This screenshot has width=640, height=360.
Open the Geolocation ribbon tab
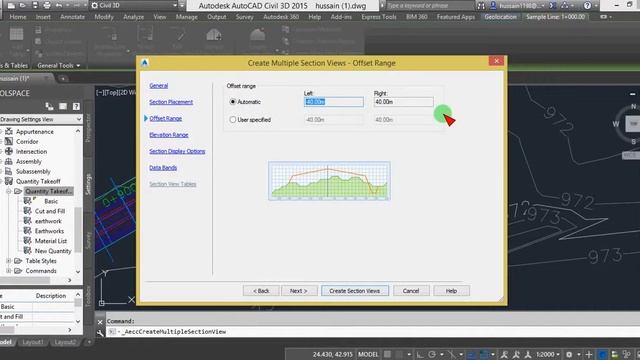(500, 17)
